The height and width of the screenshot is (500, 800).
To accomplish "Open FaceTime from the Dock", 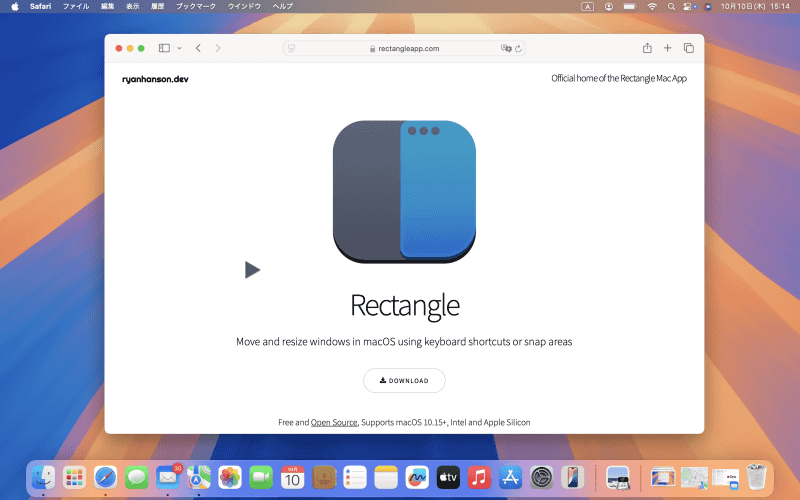I will click(261, 478).
